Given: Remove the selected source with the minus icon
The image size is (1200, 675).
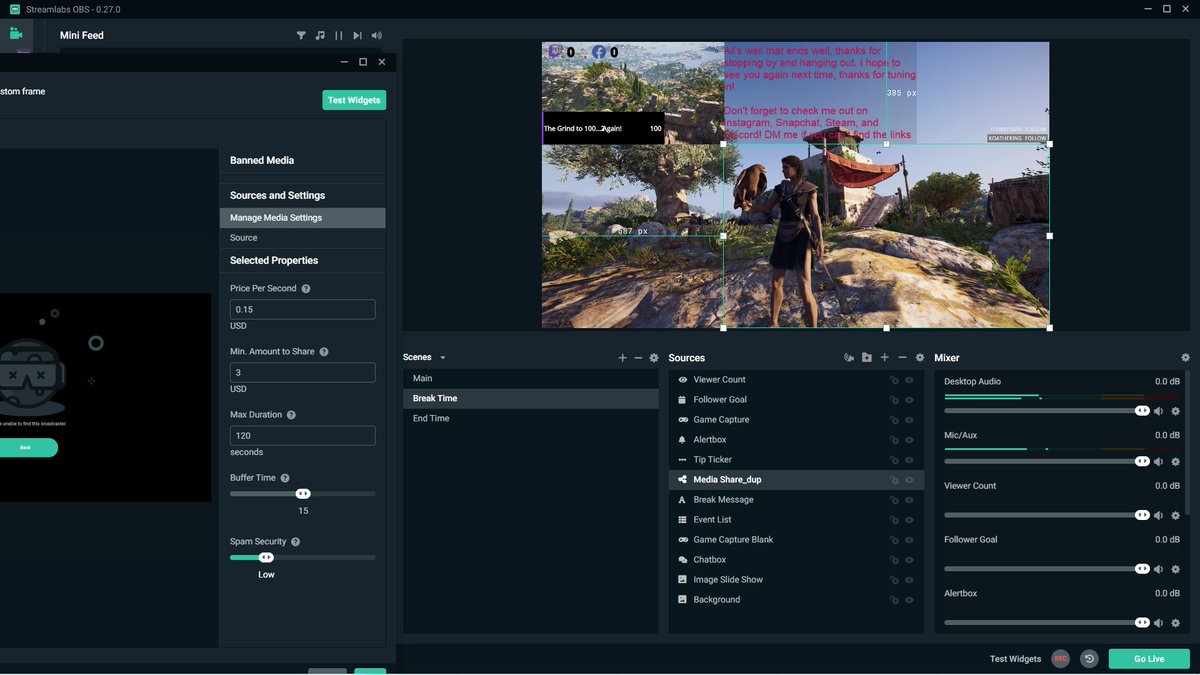Looking at the screenshot, I should pyautogui.click(x=902, y=357).
